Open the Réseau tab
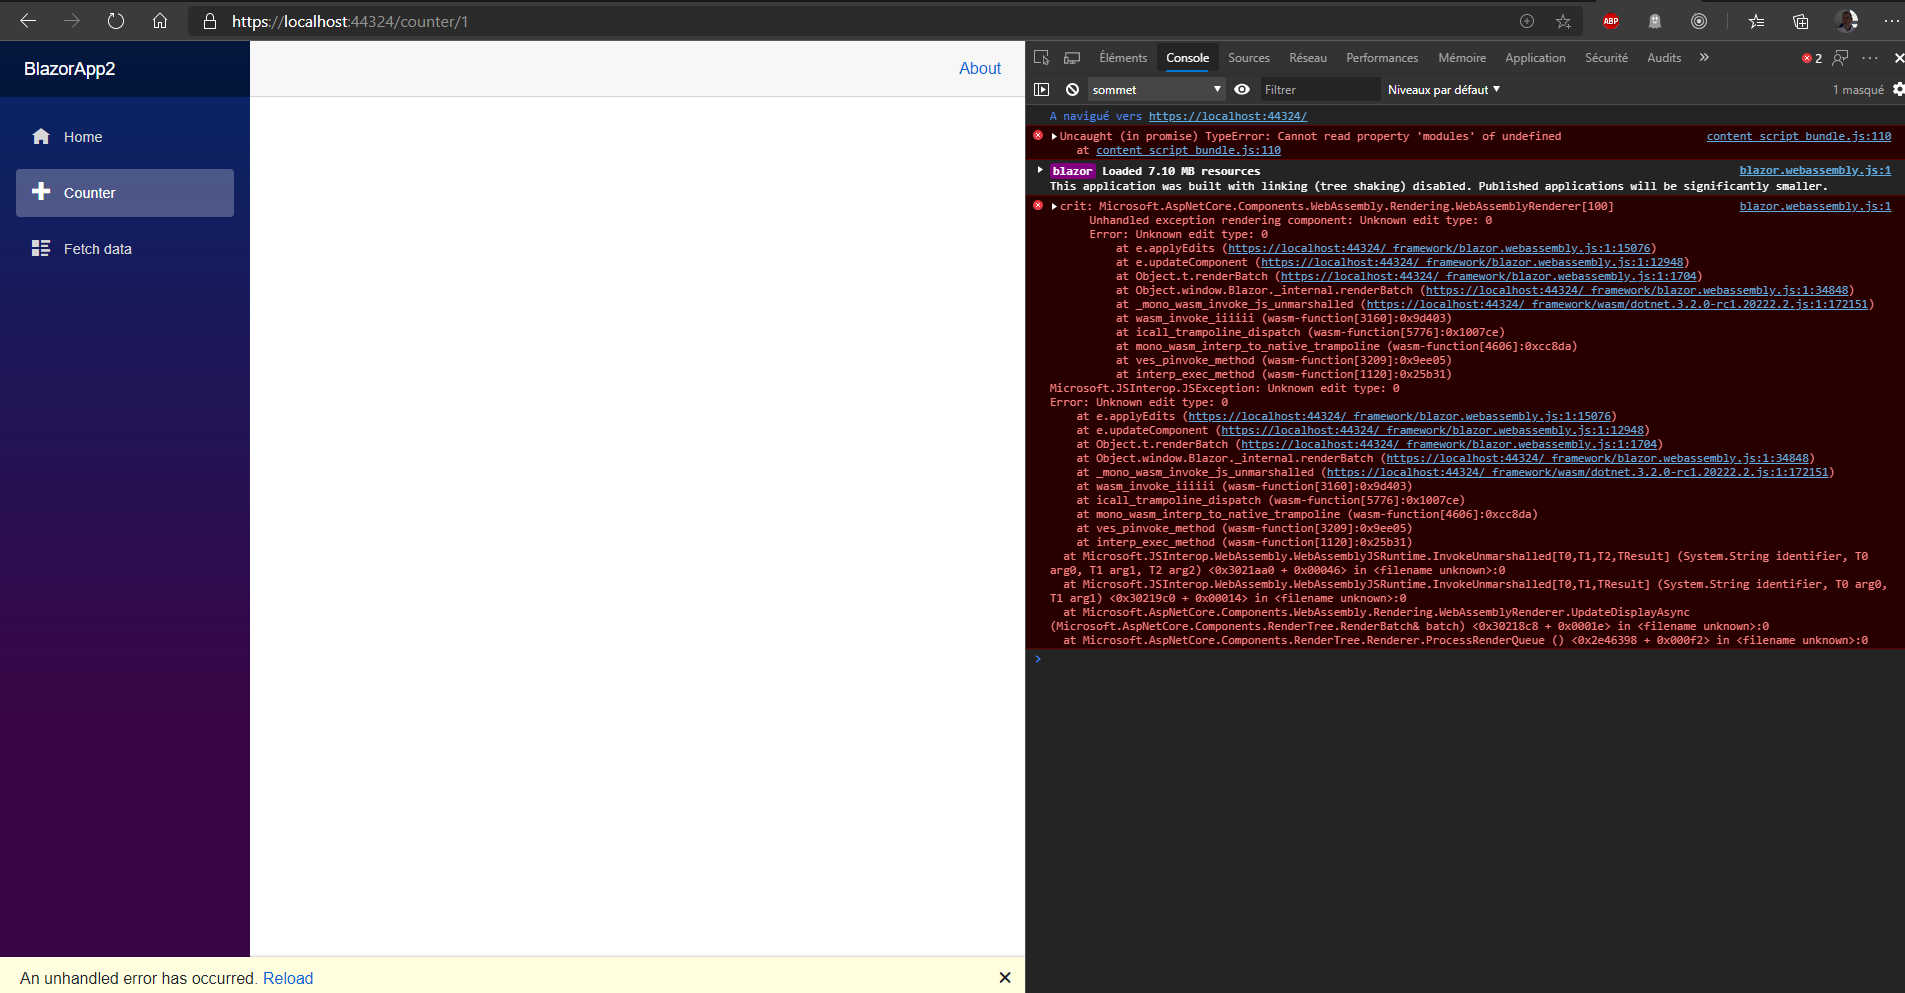The image size is (1905, 993). click(1308, 58)
